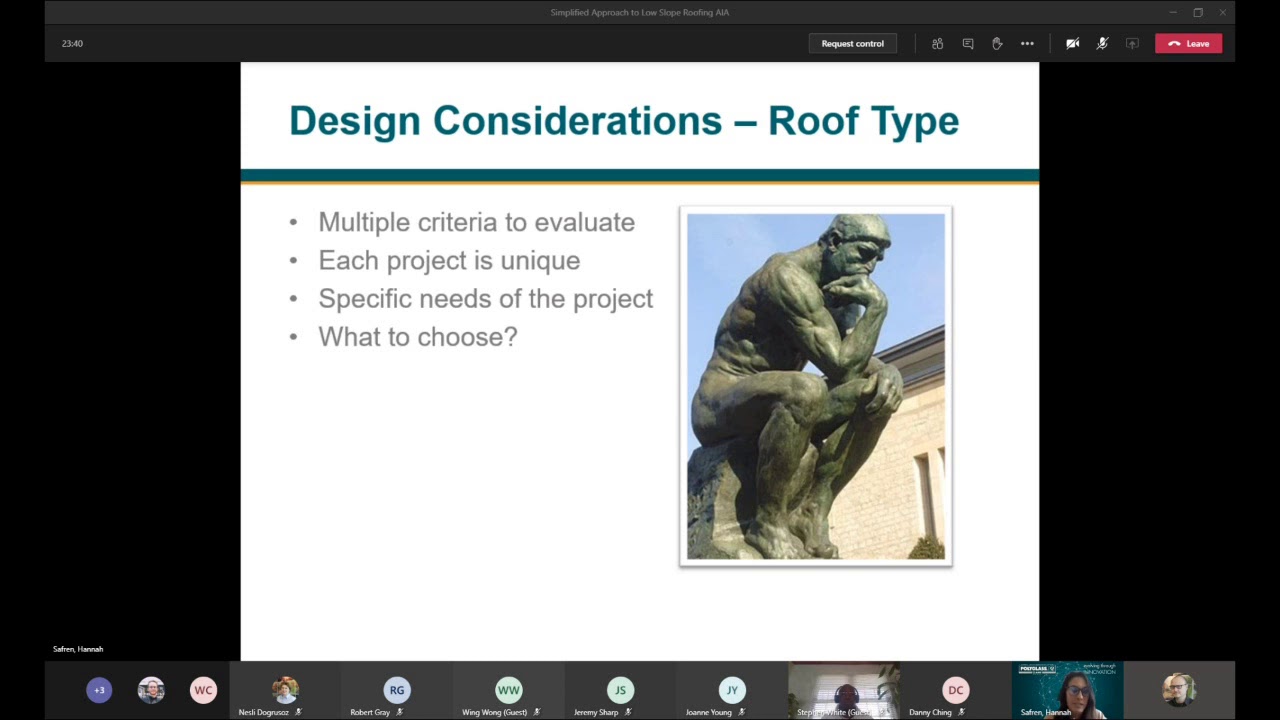The image size is (1280, 720).
Task: Click Wing Wong (Guest) name label
Action: (494, 712)
